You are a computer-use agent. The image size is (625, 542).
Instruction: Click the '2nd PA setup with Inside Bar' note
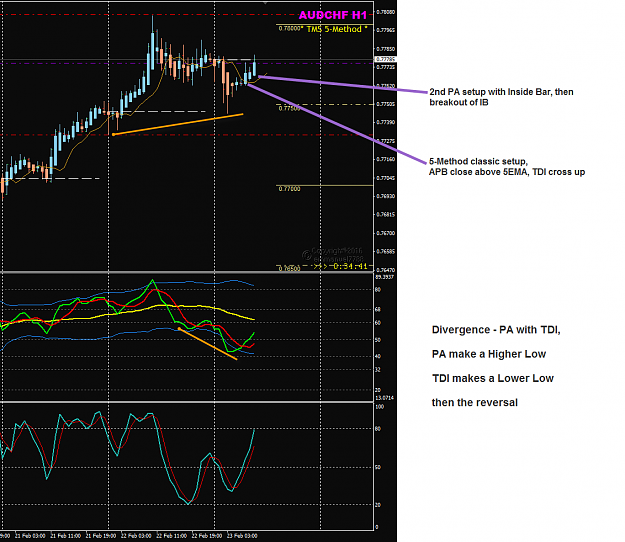501,97
